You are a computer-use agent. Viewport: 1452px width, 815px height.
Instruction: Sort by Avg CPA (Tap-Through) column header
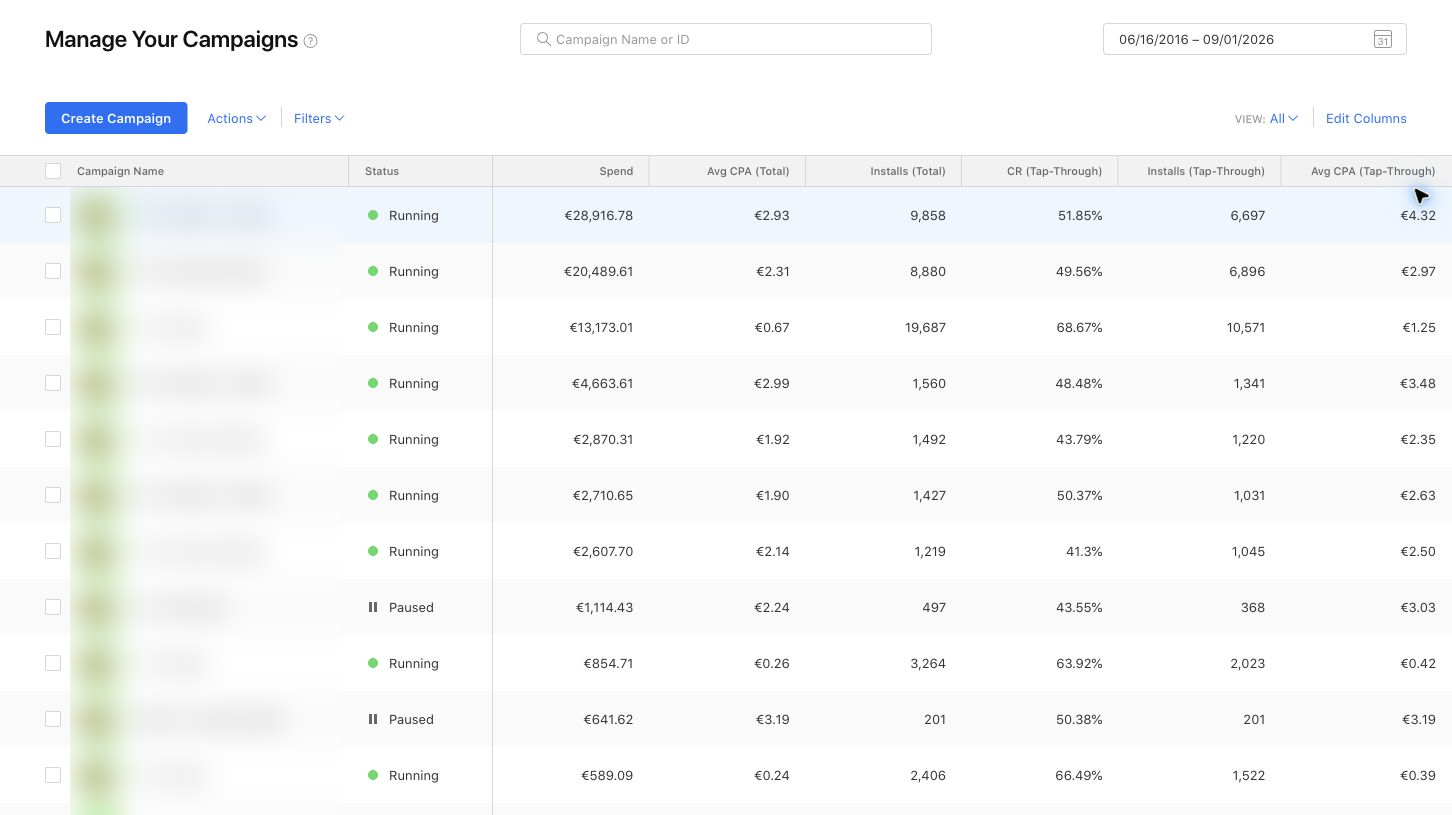click(x=1373, y=171)
